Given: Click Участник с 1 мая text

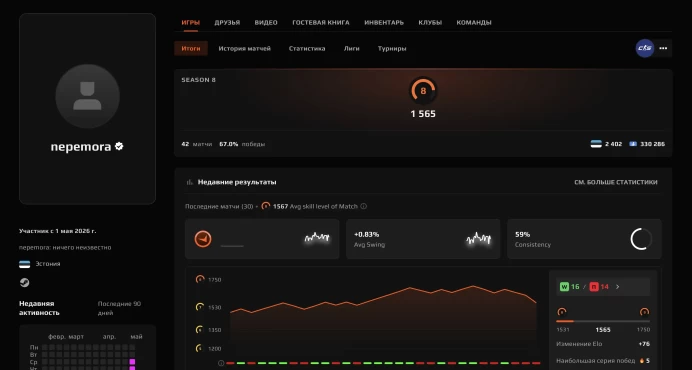Looking at the screenshot, I should pos(57,231).
